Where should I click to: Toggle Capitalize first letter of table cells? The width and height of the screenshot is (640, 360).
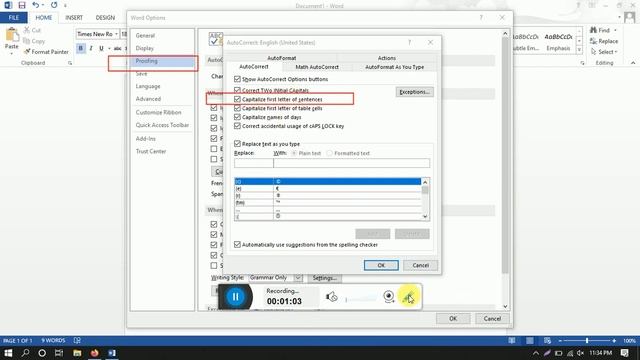pyautogui.click(x=238, y=108)
